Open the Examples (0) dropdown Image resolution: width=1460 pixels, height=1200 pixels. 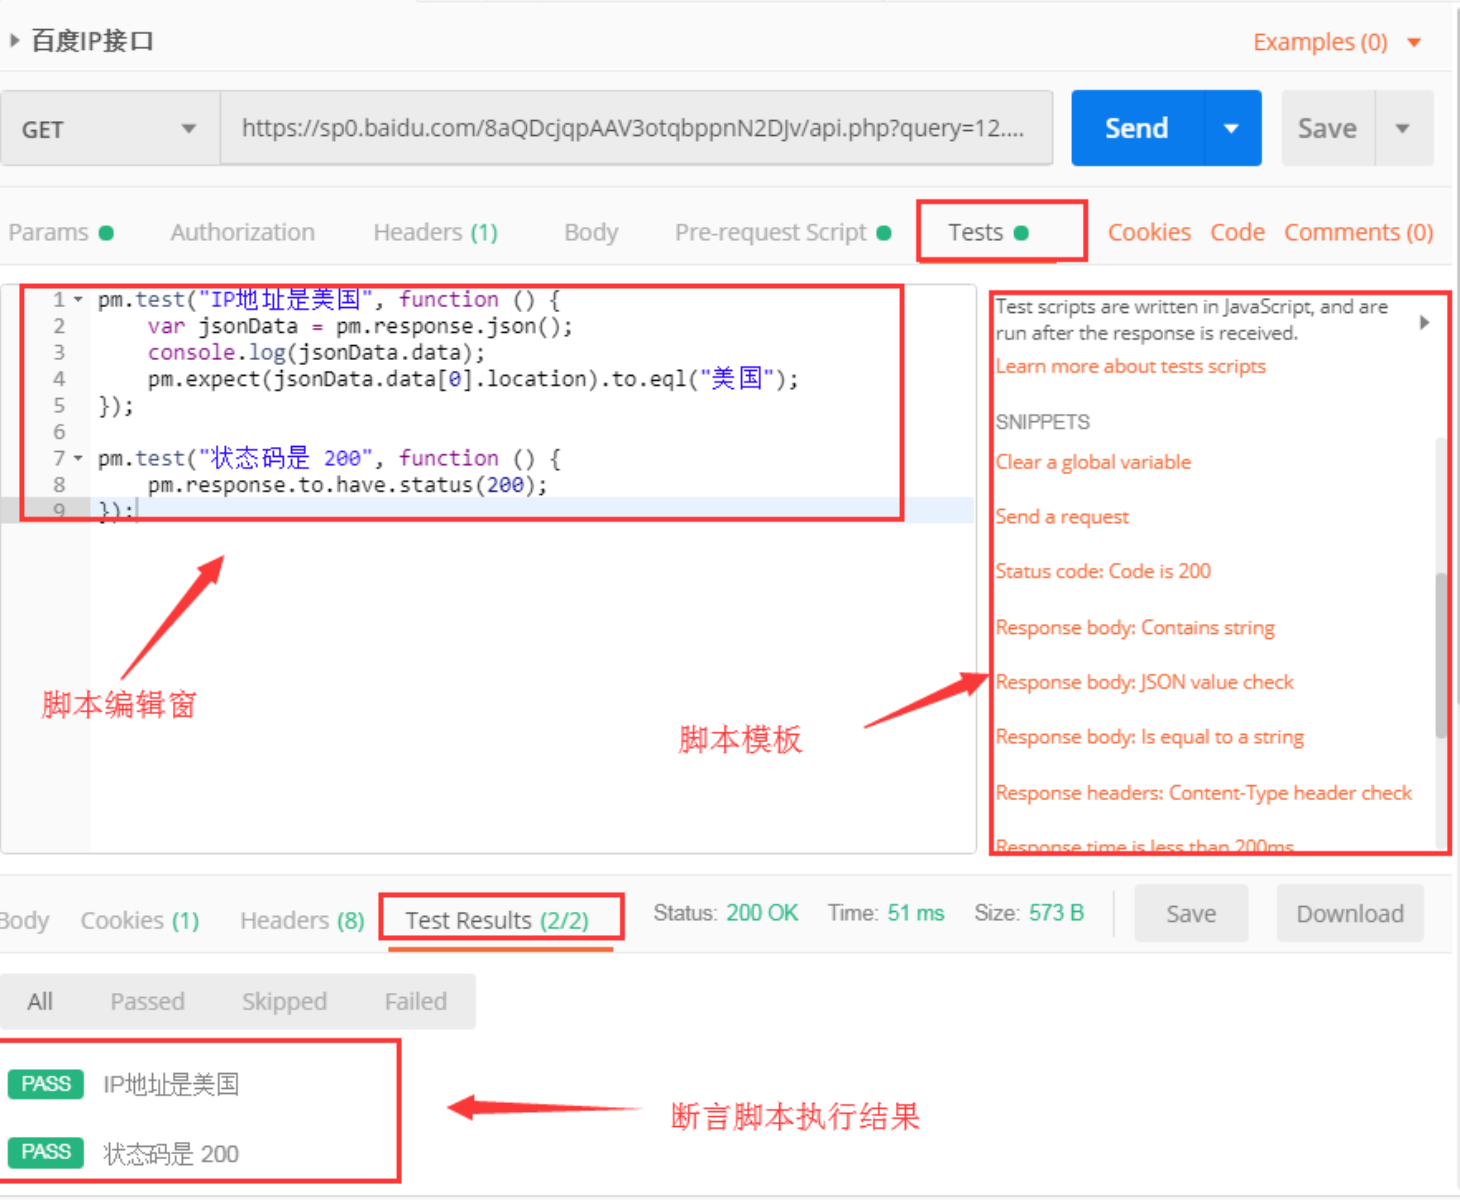(1337, 42)
